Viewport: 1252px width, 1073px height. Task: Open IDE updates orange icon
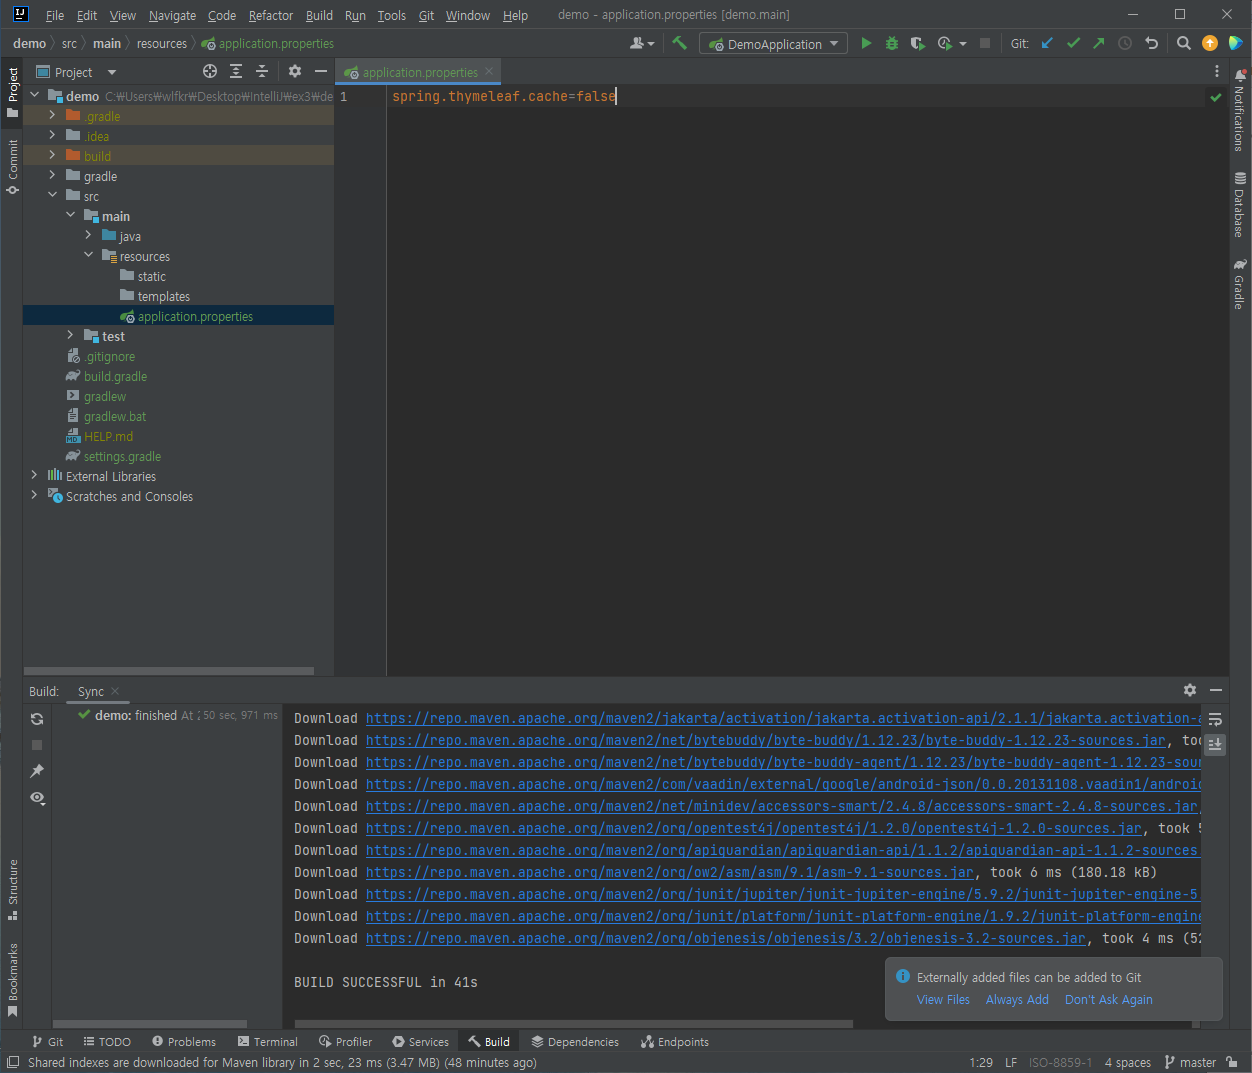click(1210, 43)
